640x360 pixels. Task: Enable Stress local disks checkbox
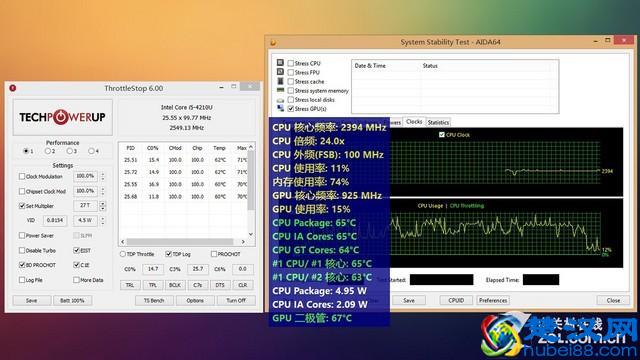point(291,100)
